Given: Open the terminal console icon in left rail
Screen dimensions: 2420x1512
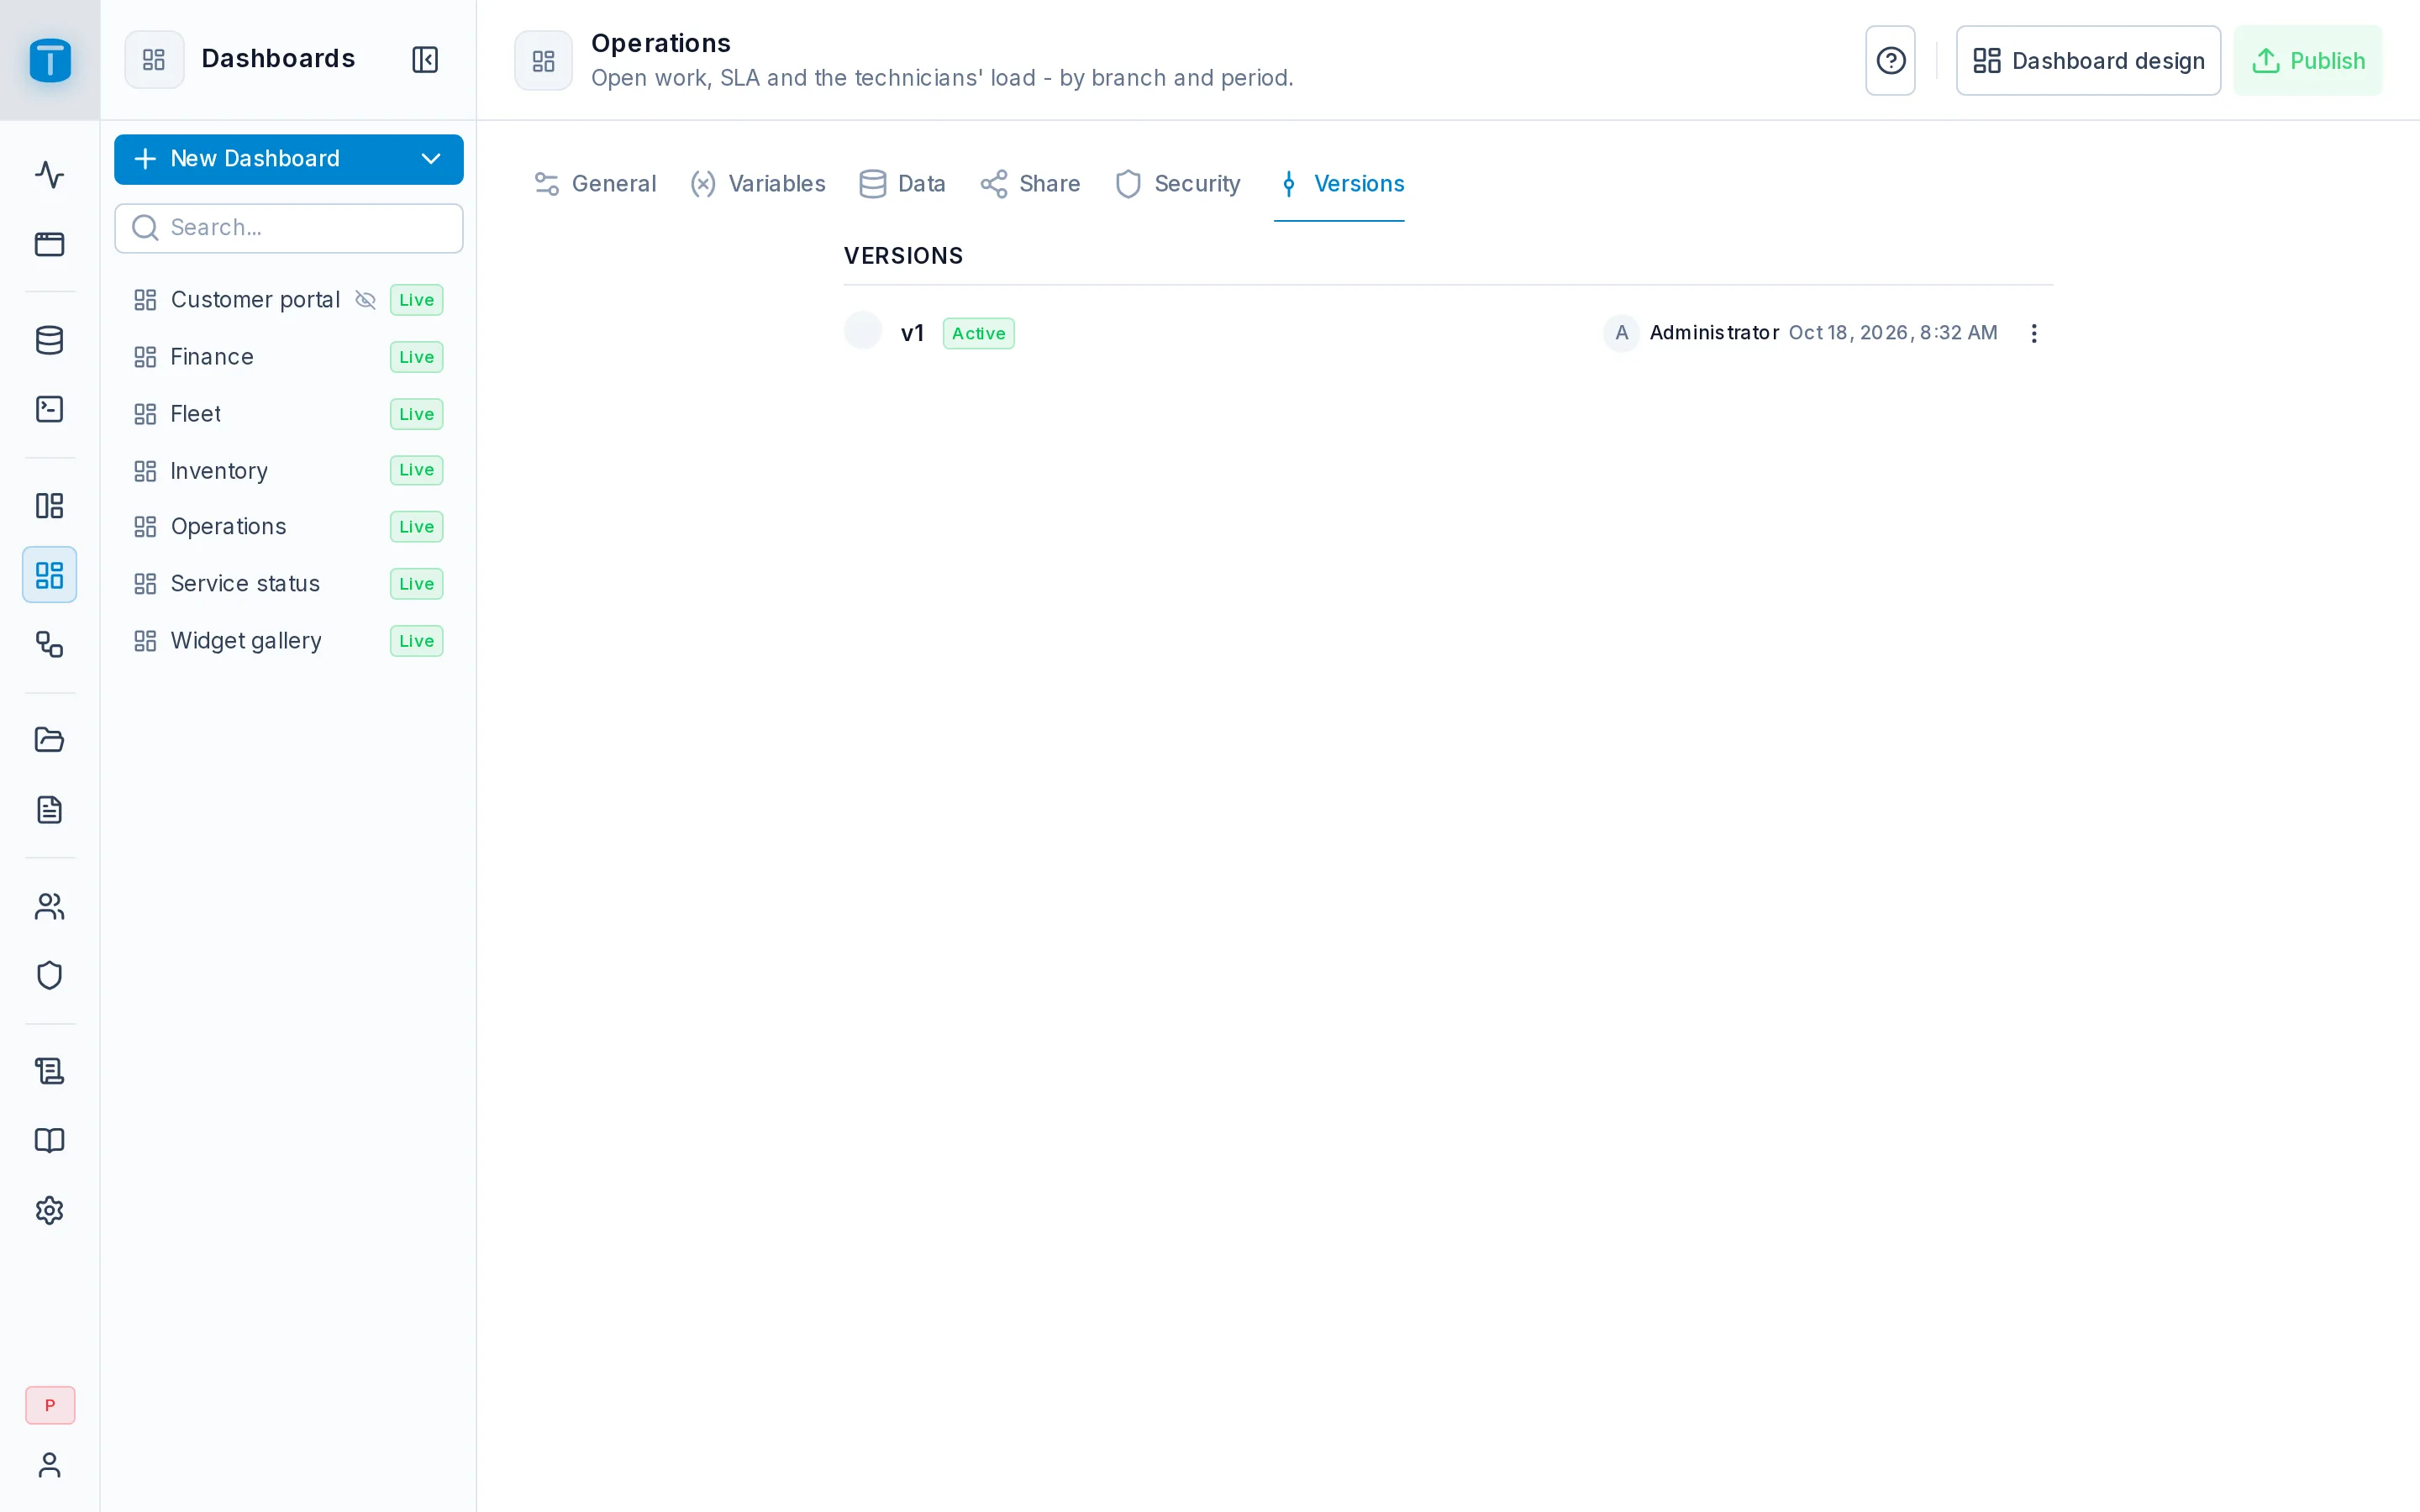Looking at the screenshot, I should tap(49, 409).
